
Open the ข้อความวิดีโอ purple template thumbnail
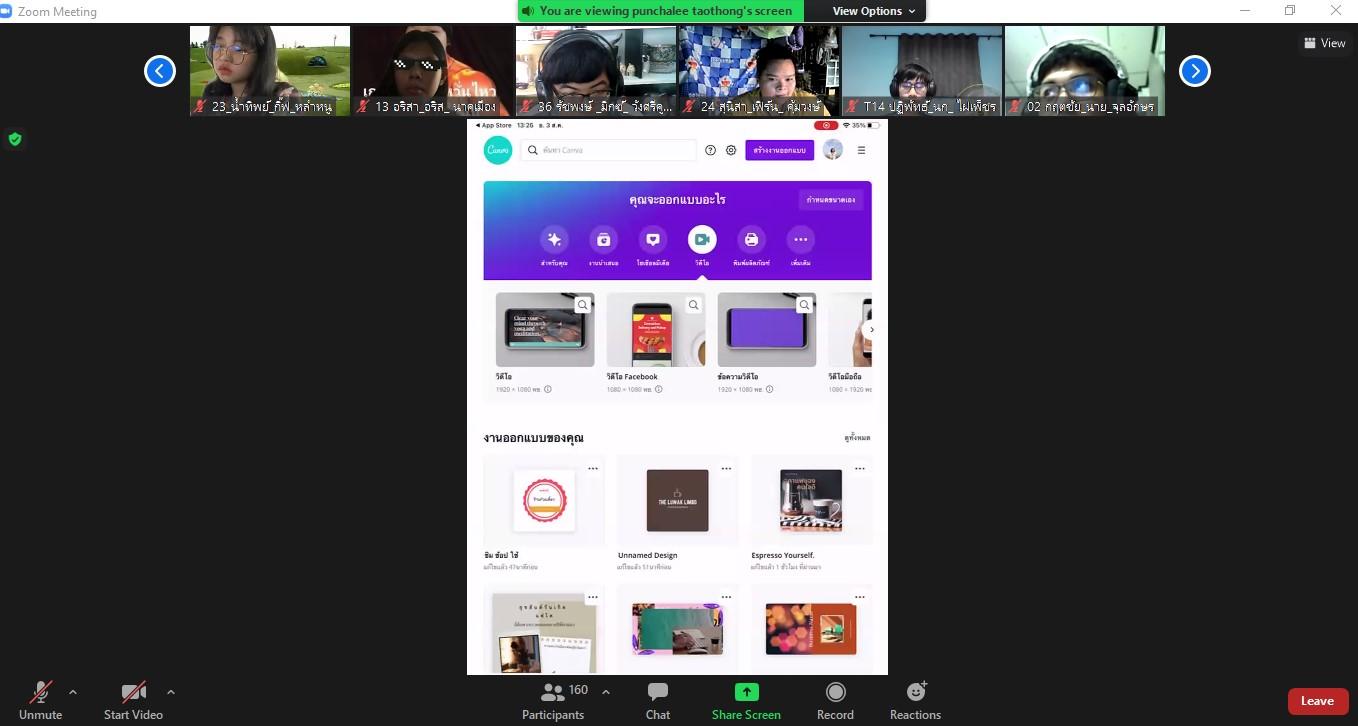767,330
